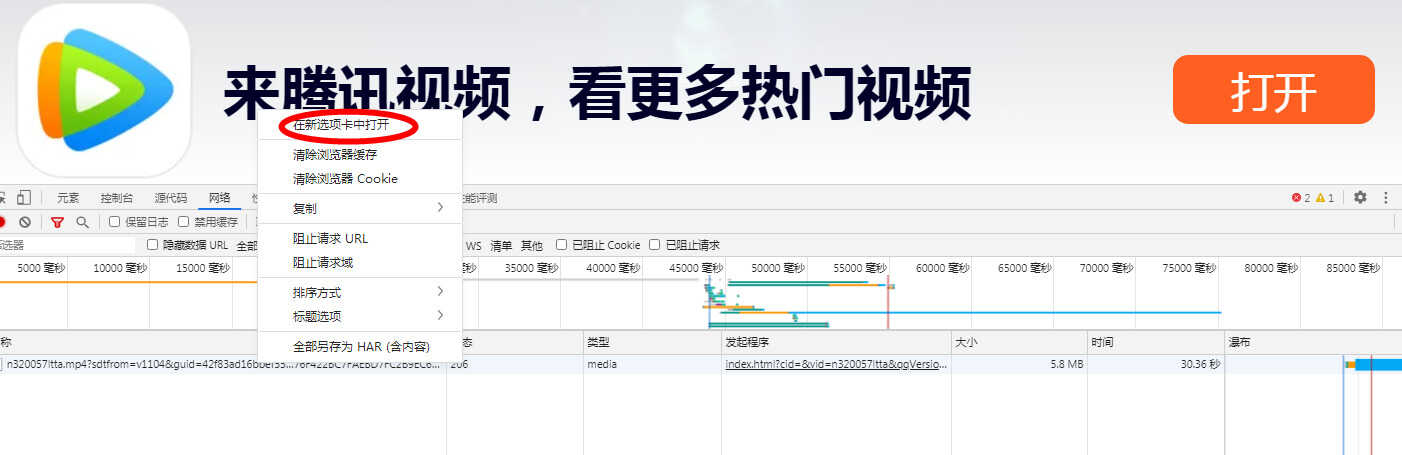Enable the 保留日志 checkbox
The width and height of the screenshot is (1402, 455).
tap(115, 222)
